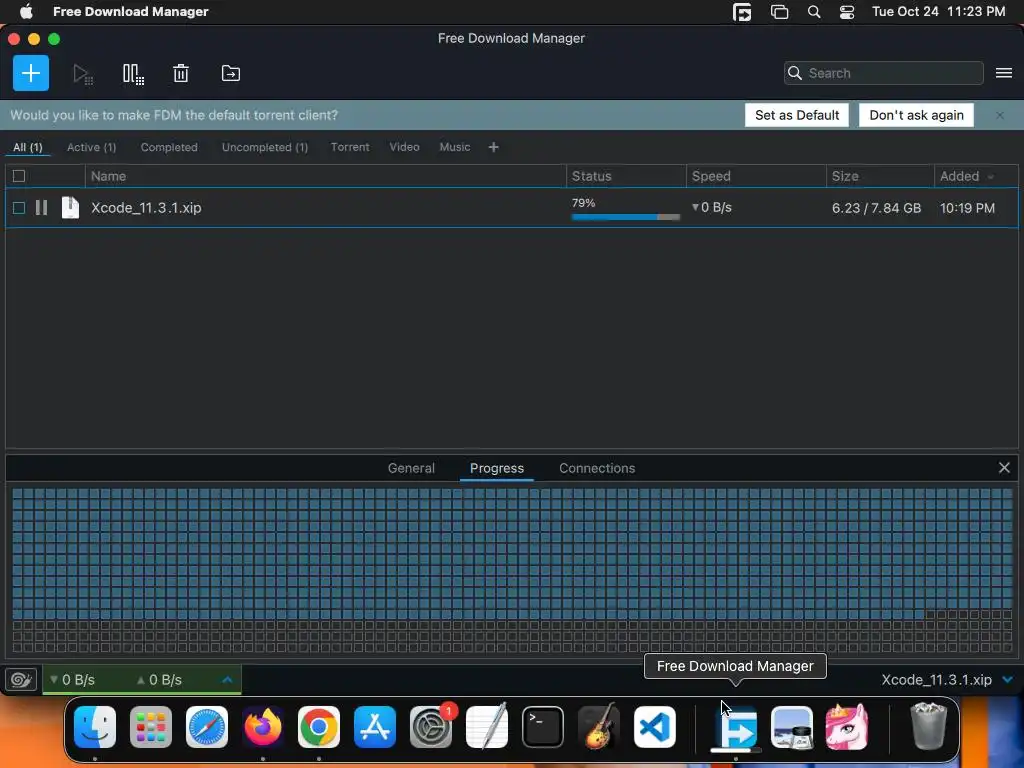Click Set as Default button
Screen dimensions: 1024x768
[797, 116]
